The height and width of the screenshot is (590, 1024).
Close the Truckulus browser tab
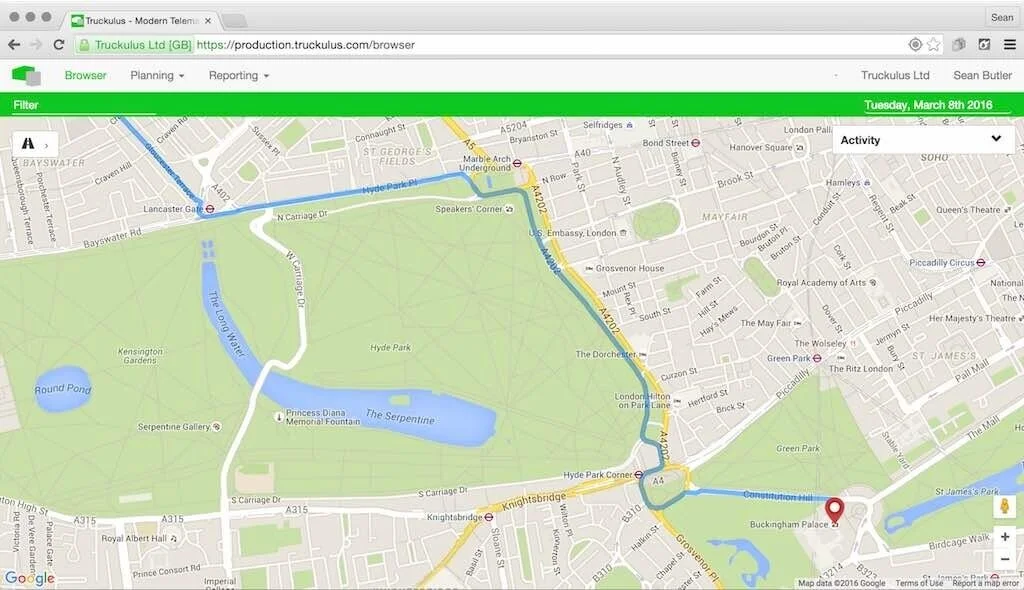pos(208,21)
